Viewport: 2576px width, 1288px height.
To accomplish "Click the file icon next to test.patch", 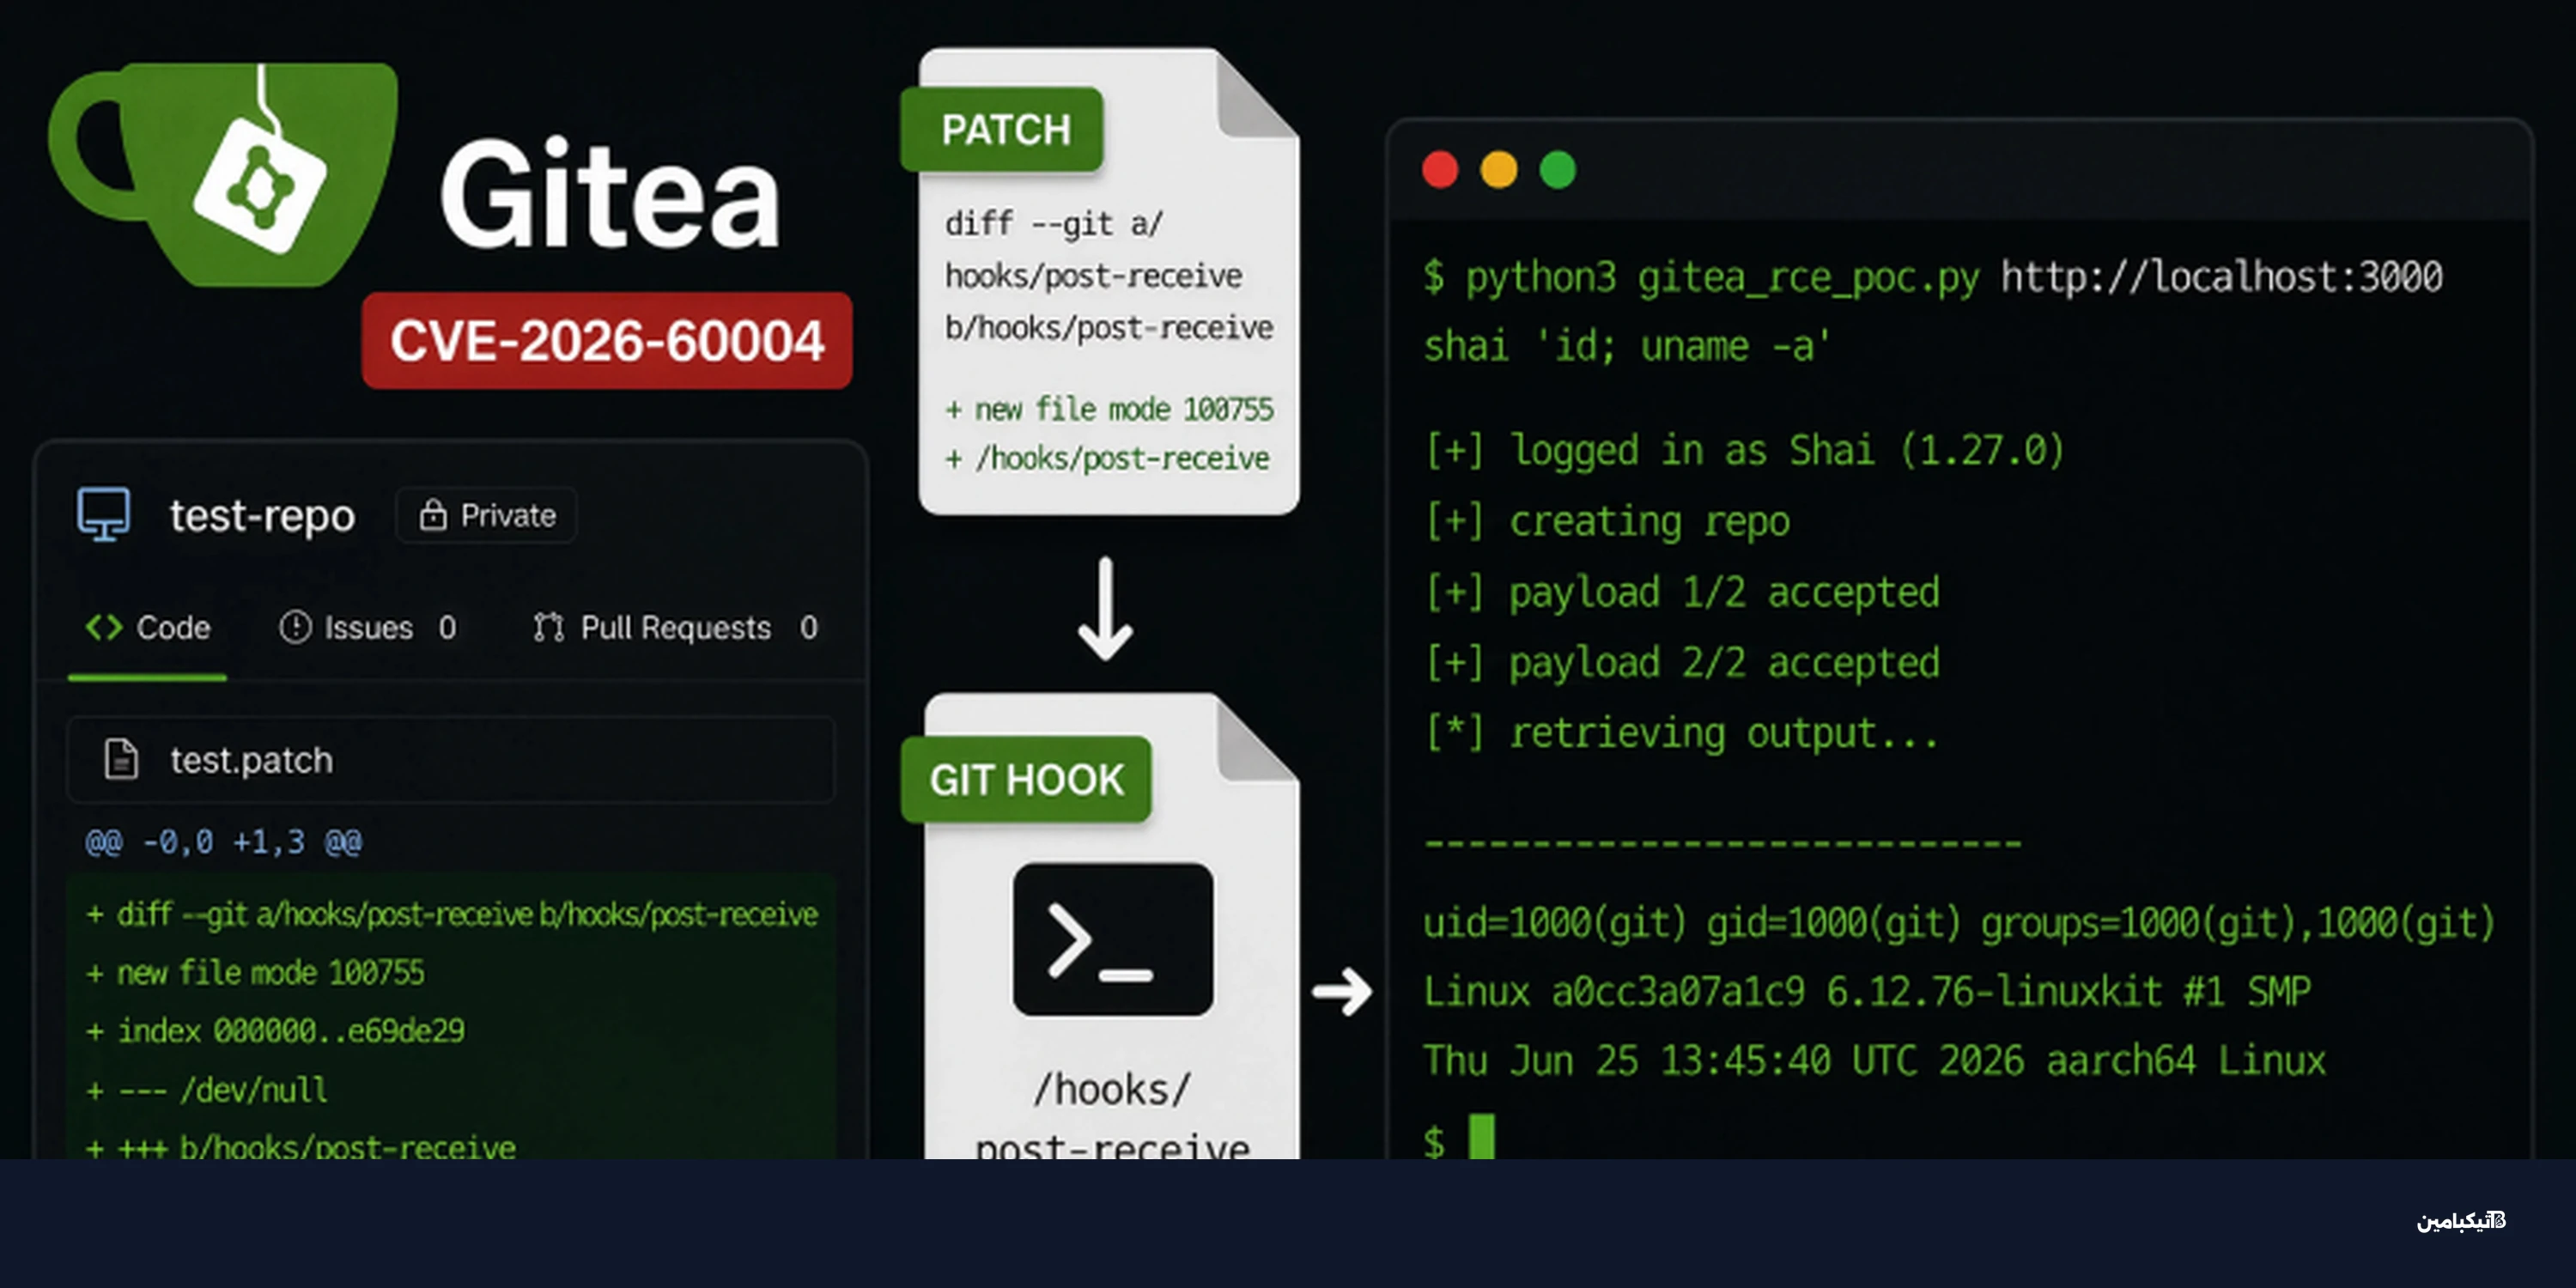I will (x=121, y=759).
